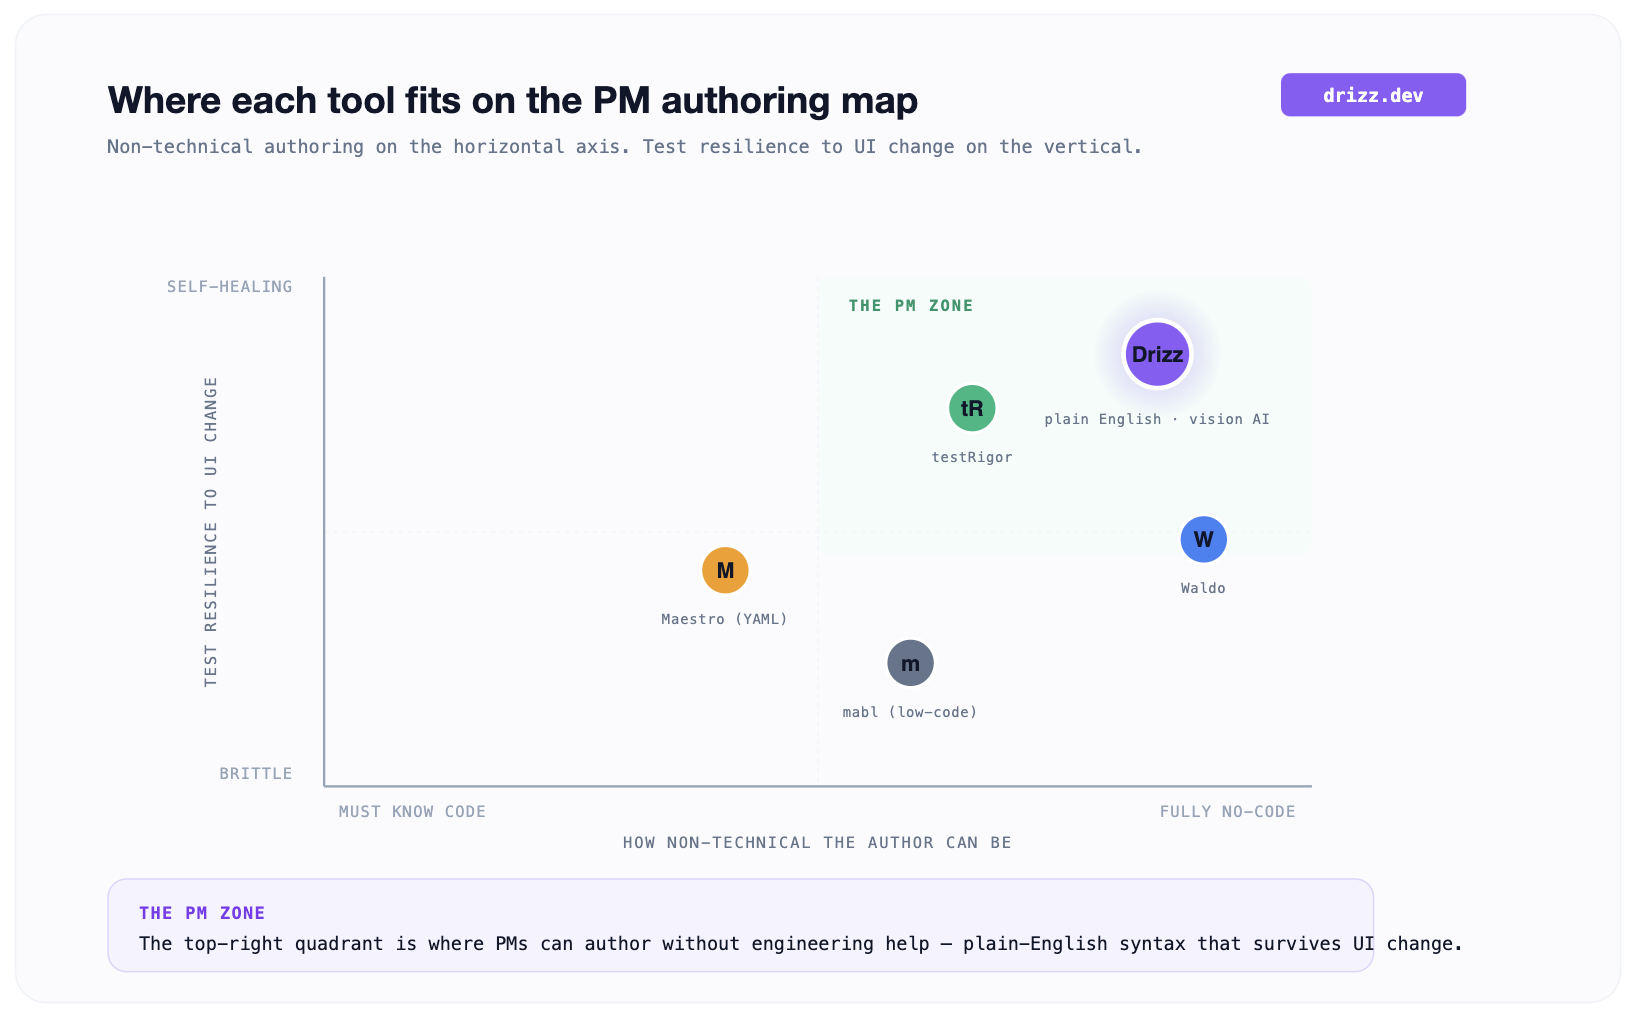The height and width of the screenshot is (1024, 1640).
Task: Click the orange M Maestro marker
Action: pyautogui.click(x=725, y=570)
